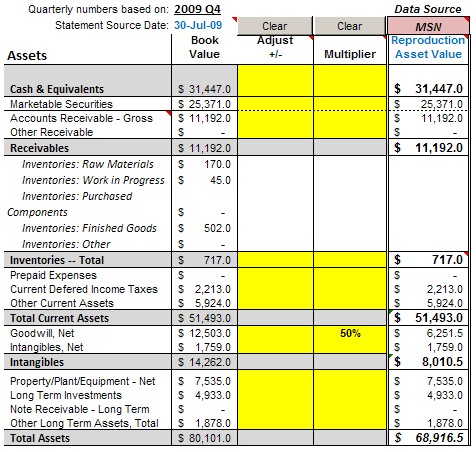
Task: Click Note Receivable - Long Term label
Action: coord(80,409)
